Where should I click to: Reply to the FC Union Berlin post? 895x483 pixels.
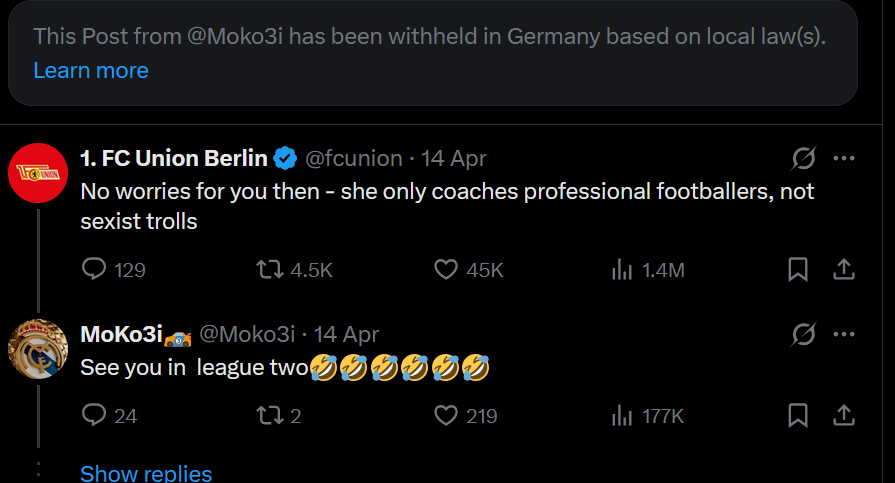[x=94, y=269]
